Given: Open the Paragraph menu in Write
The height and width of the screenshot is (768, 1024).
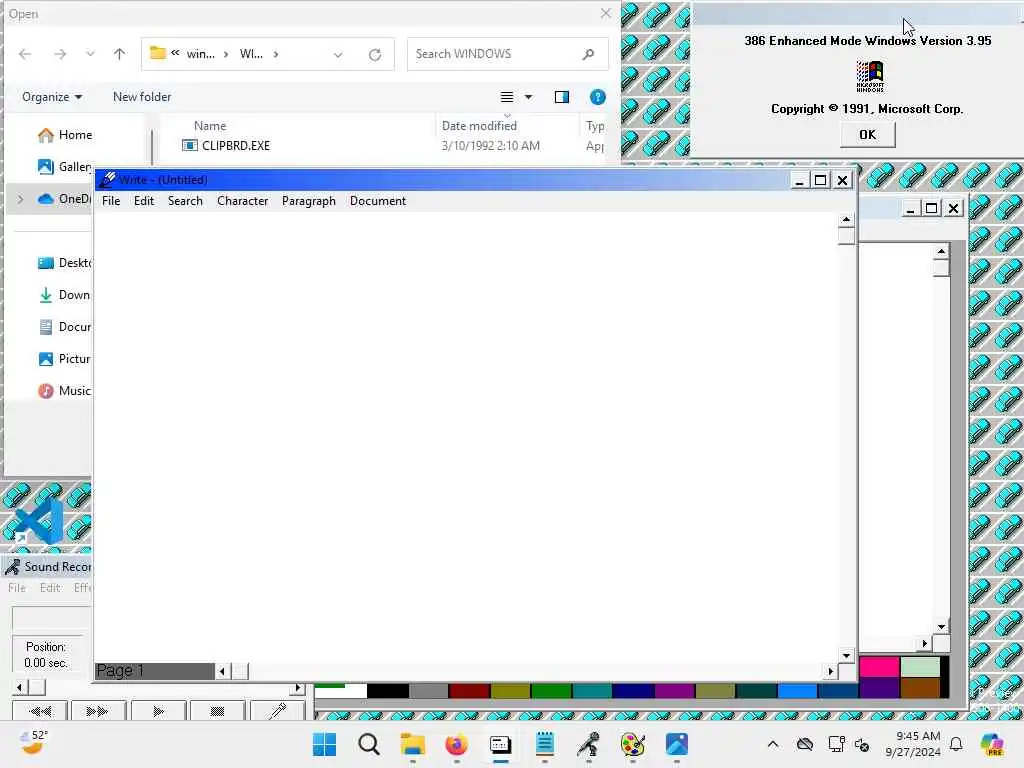Looking at the screenshot, I should (308, 201).
